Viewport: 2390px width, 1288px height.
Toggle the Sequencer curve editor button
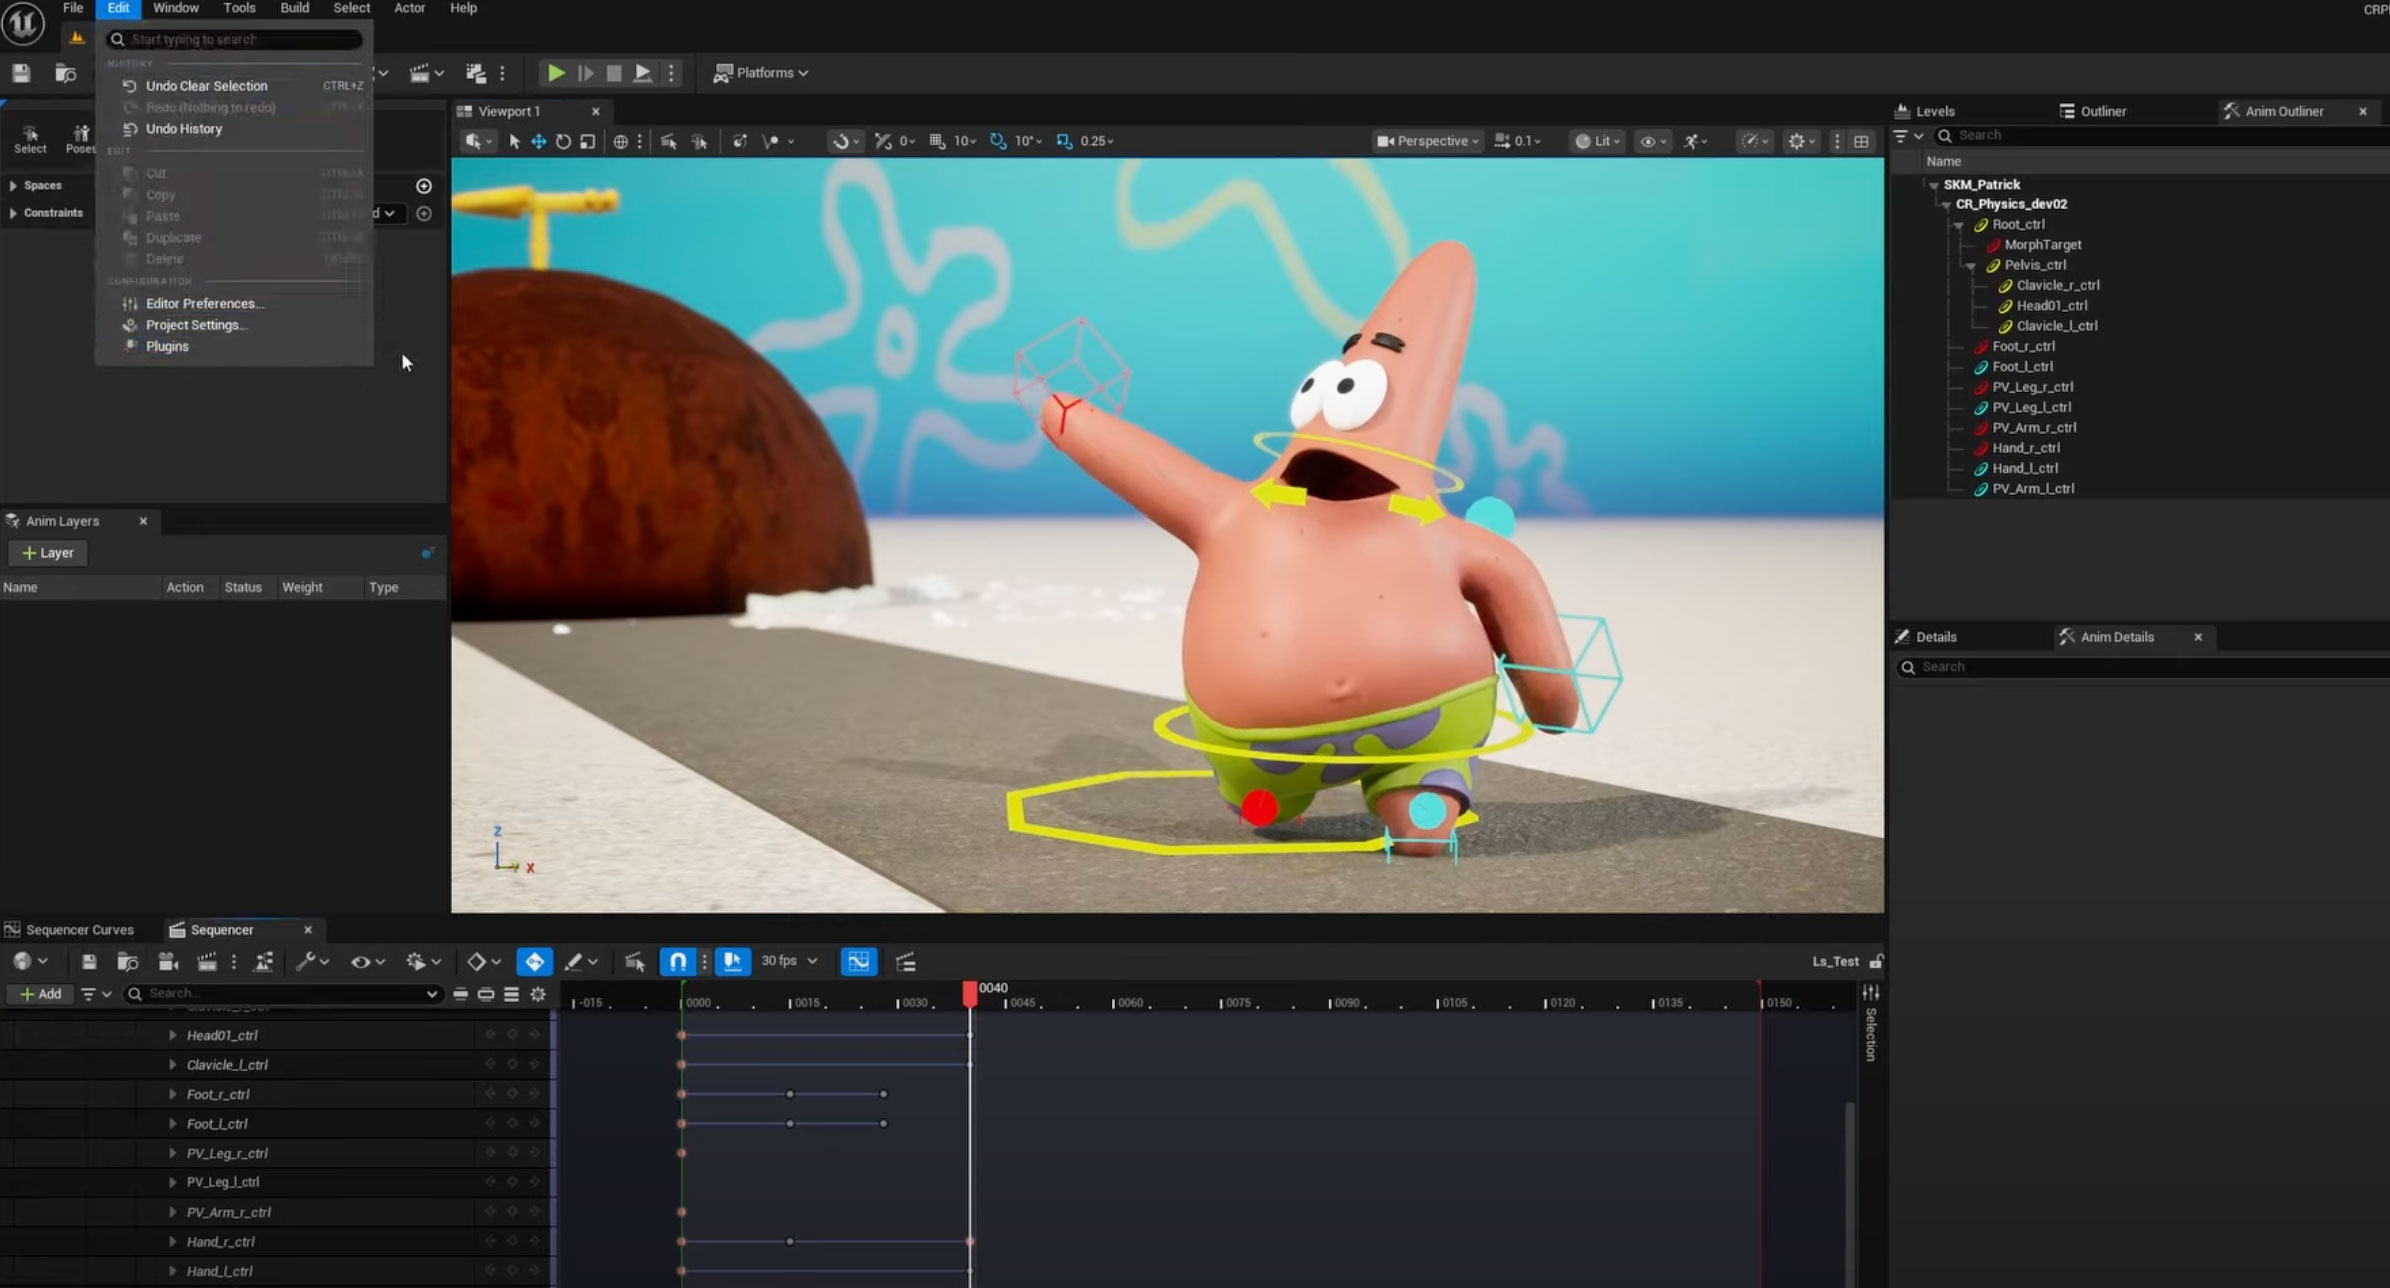[858, 962]
